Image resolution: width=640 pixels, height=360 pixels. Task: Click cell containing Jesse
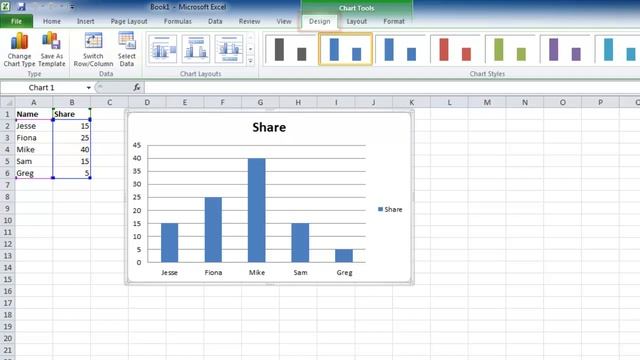(34, 126)
